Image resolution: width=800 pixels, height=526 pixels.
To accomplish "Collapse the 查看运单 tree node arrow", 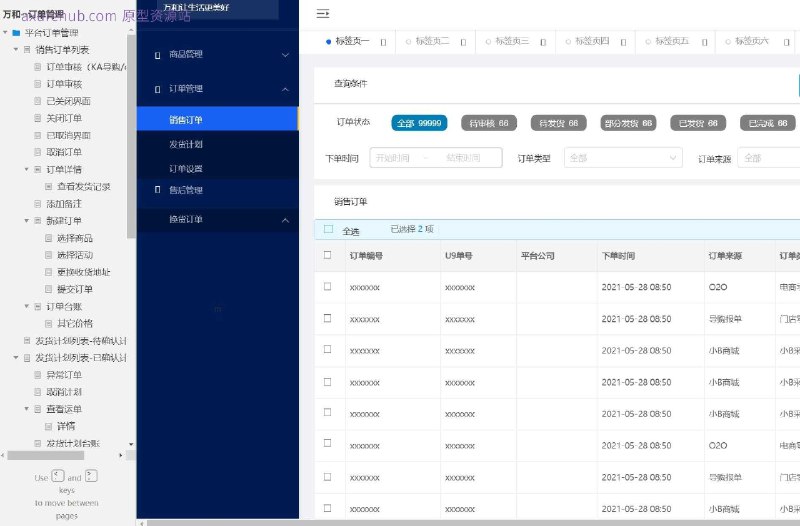I will (x=27, y=409).
